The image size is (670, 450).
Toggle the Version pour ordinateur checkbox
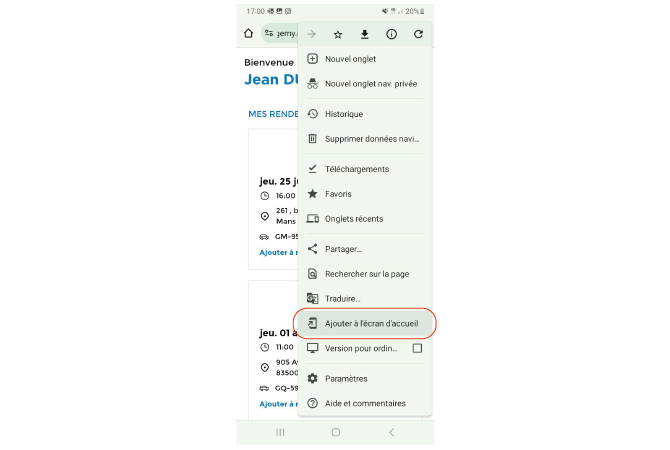417,348
